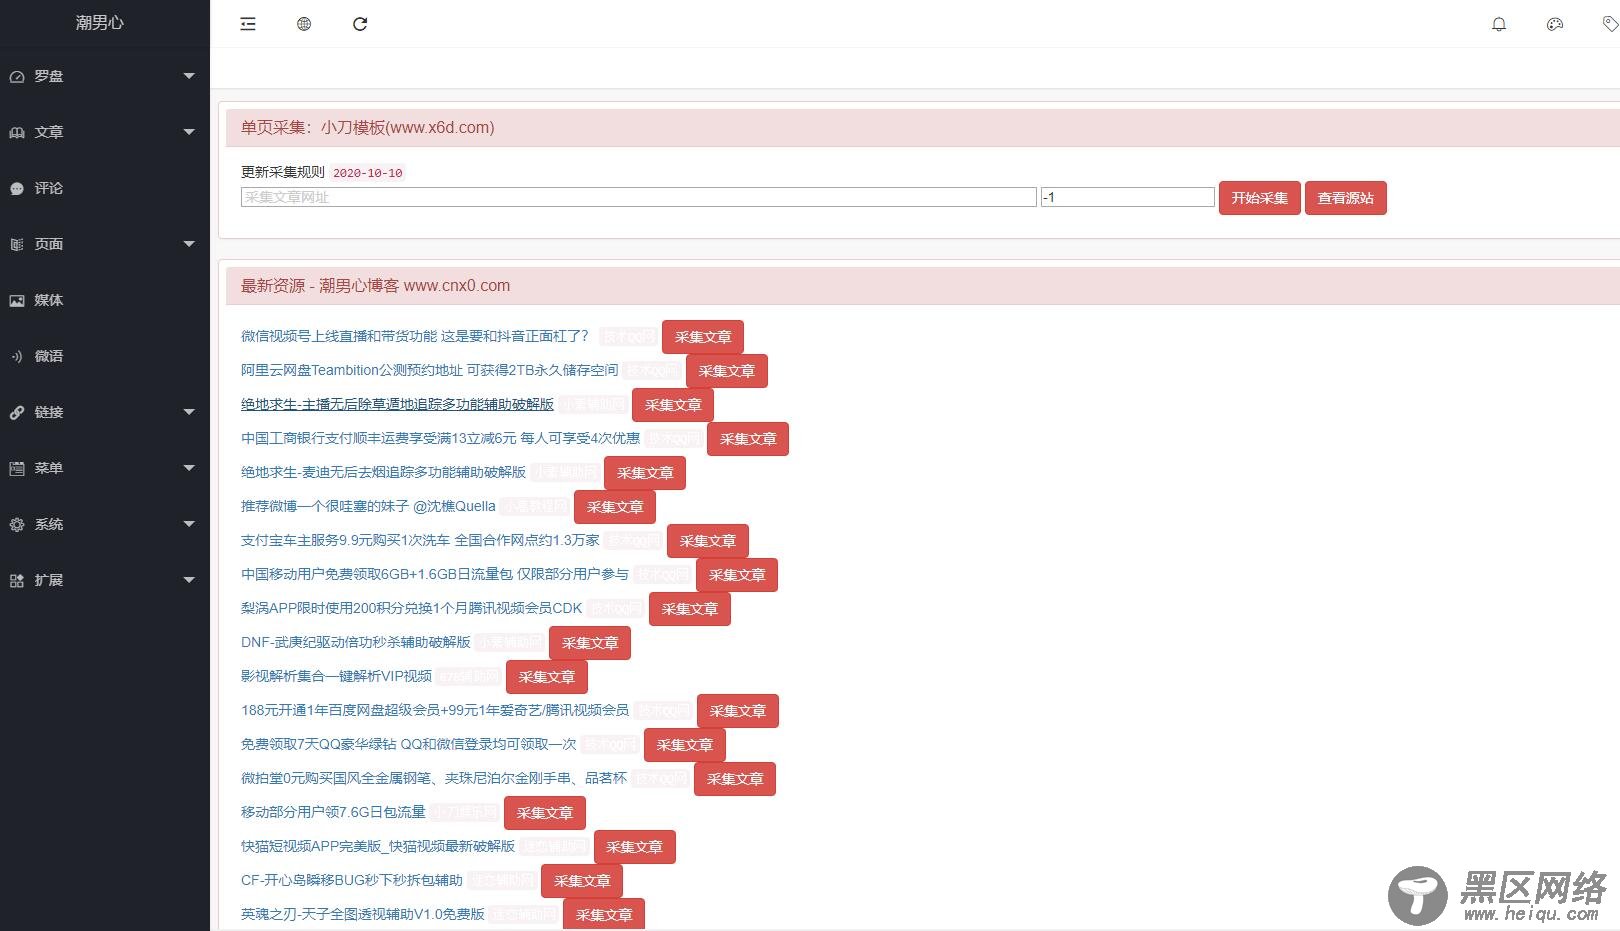Expand the 系统 menu arrow
Viewport: 1620px width, 931px height.
(x=189, y=524)
